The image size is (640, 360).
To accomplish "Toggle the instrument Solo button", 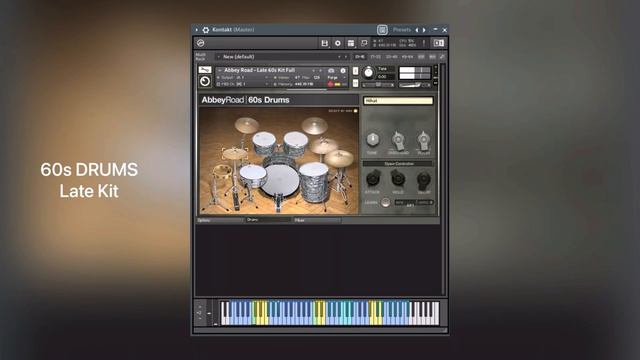I will pyautogui.click(x=355, y=71).
